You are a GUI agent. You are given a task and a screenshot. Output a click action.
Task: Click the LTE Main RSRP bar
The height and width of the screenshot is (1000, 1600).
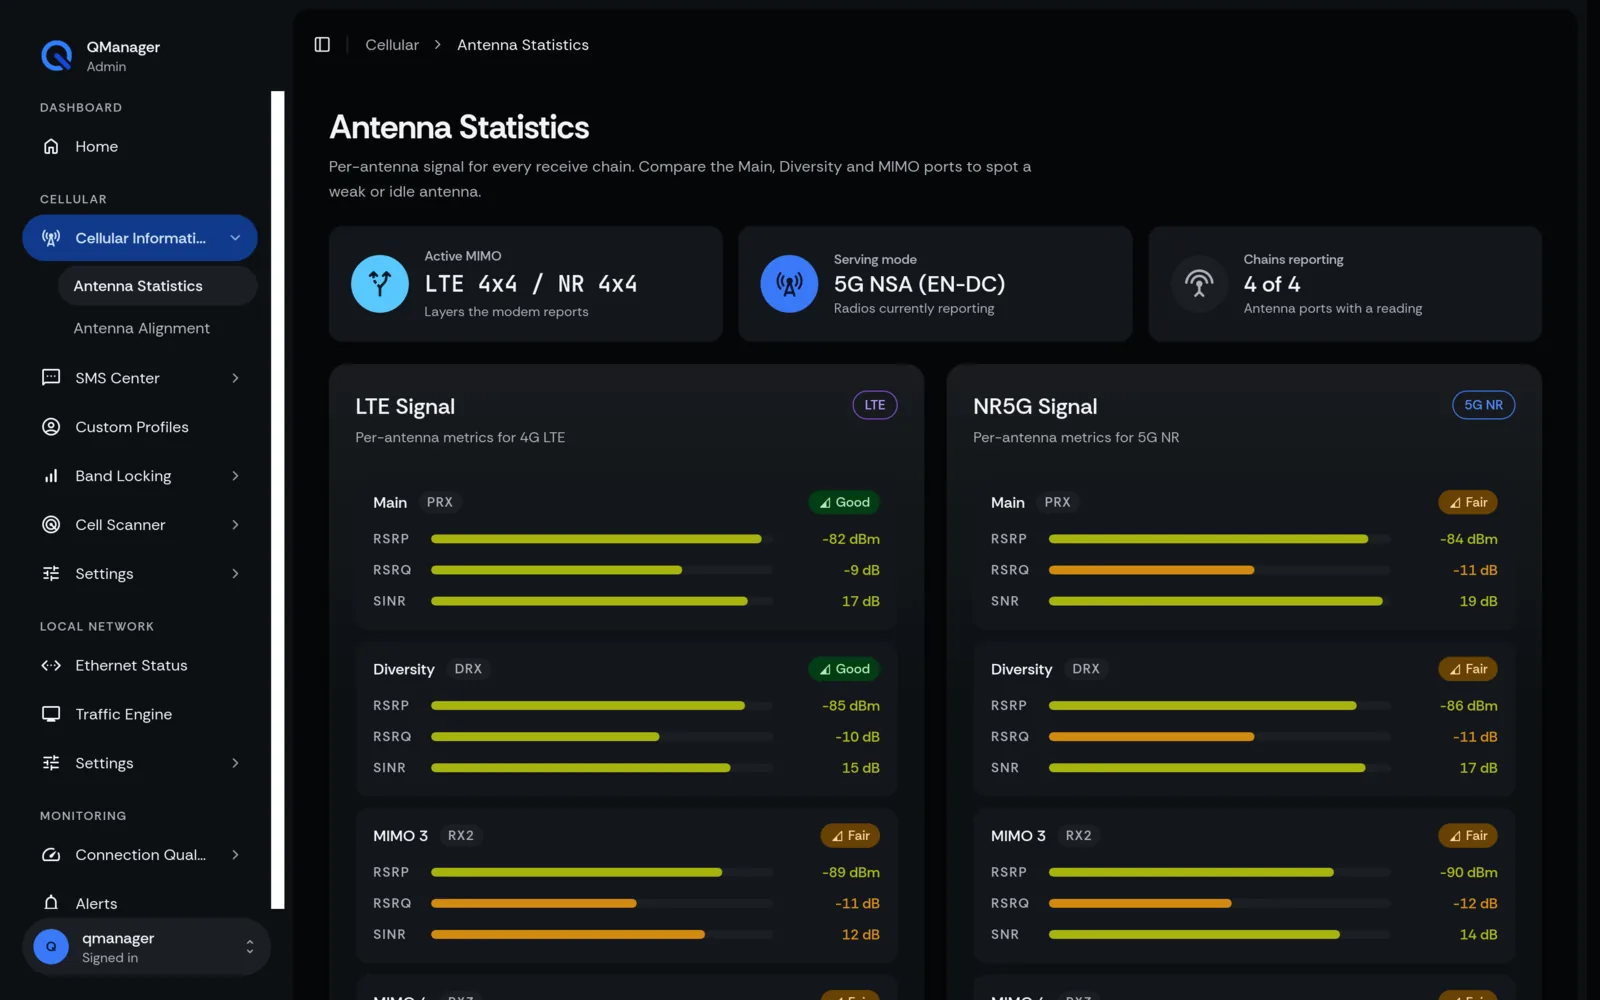coord(601,539)
